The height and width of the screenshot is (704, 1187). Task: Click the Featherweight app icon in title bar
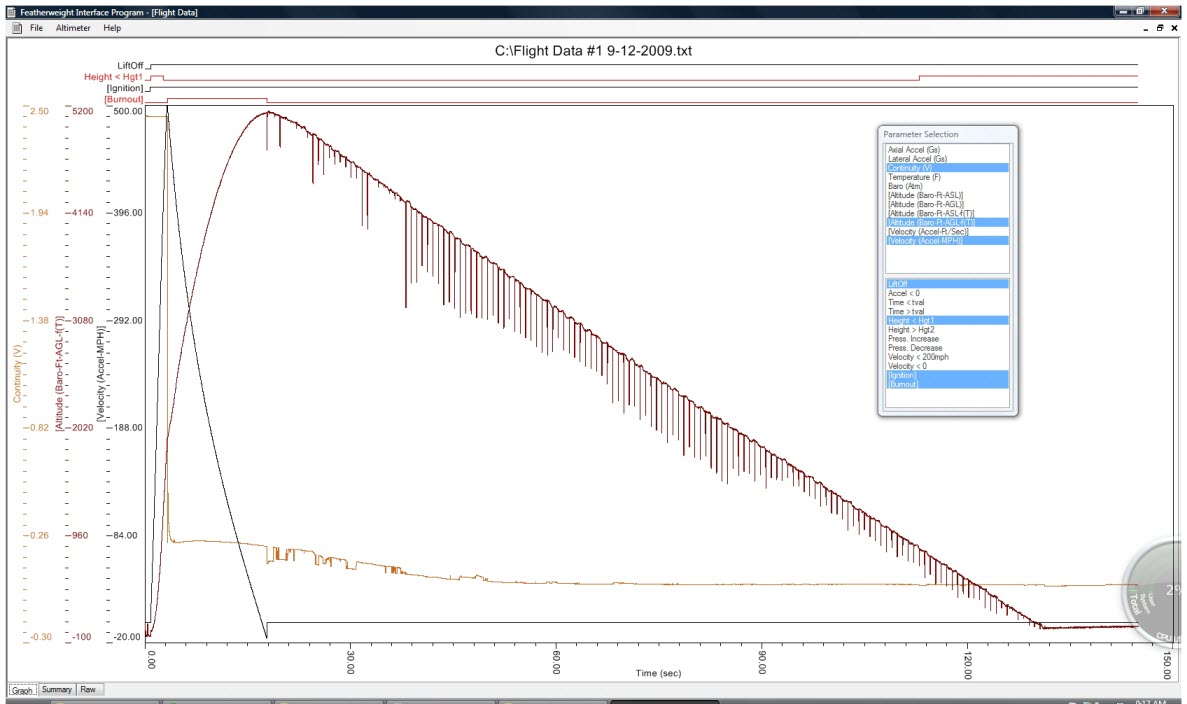(x=11, y=12)
